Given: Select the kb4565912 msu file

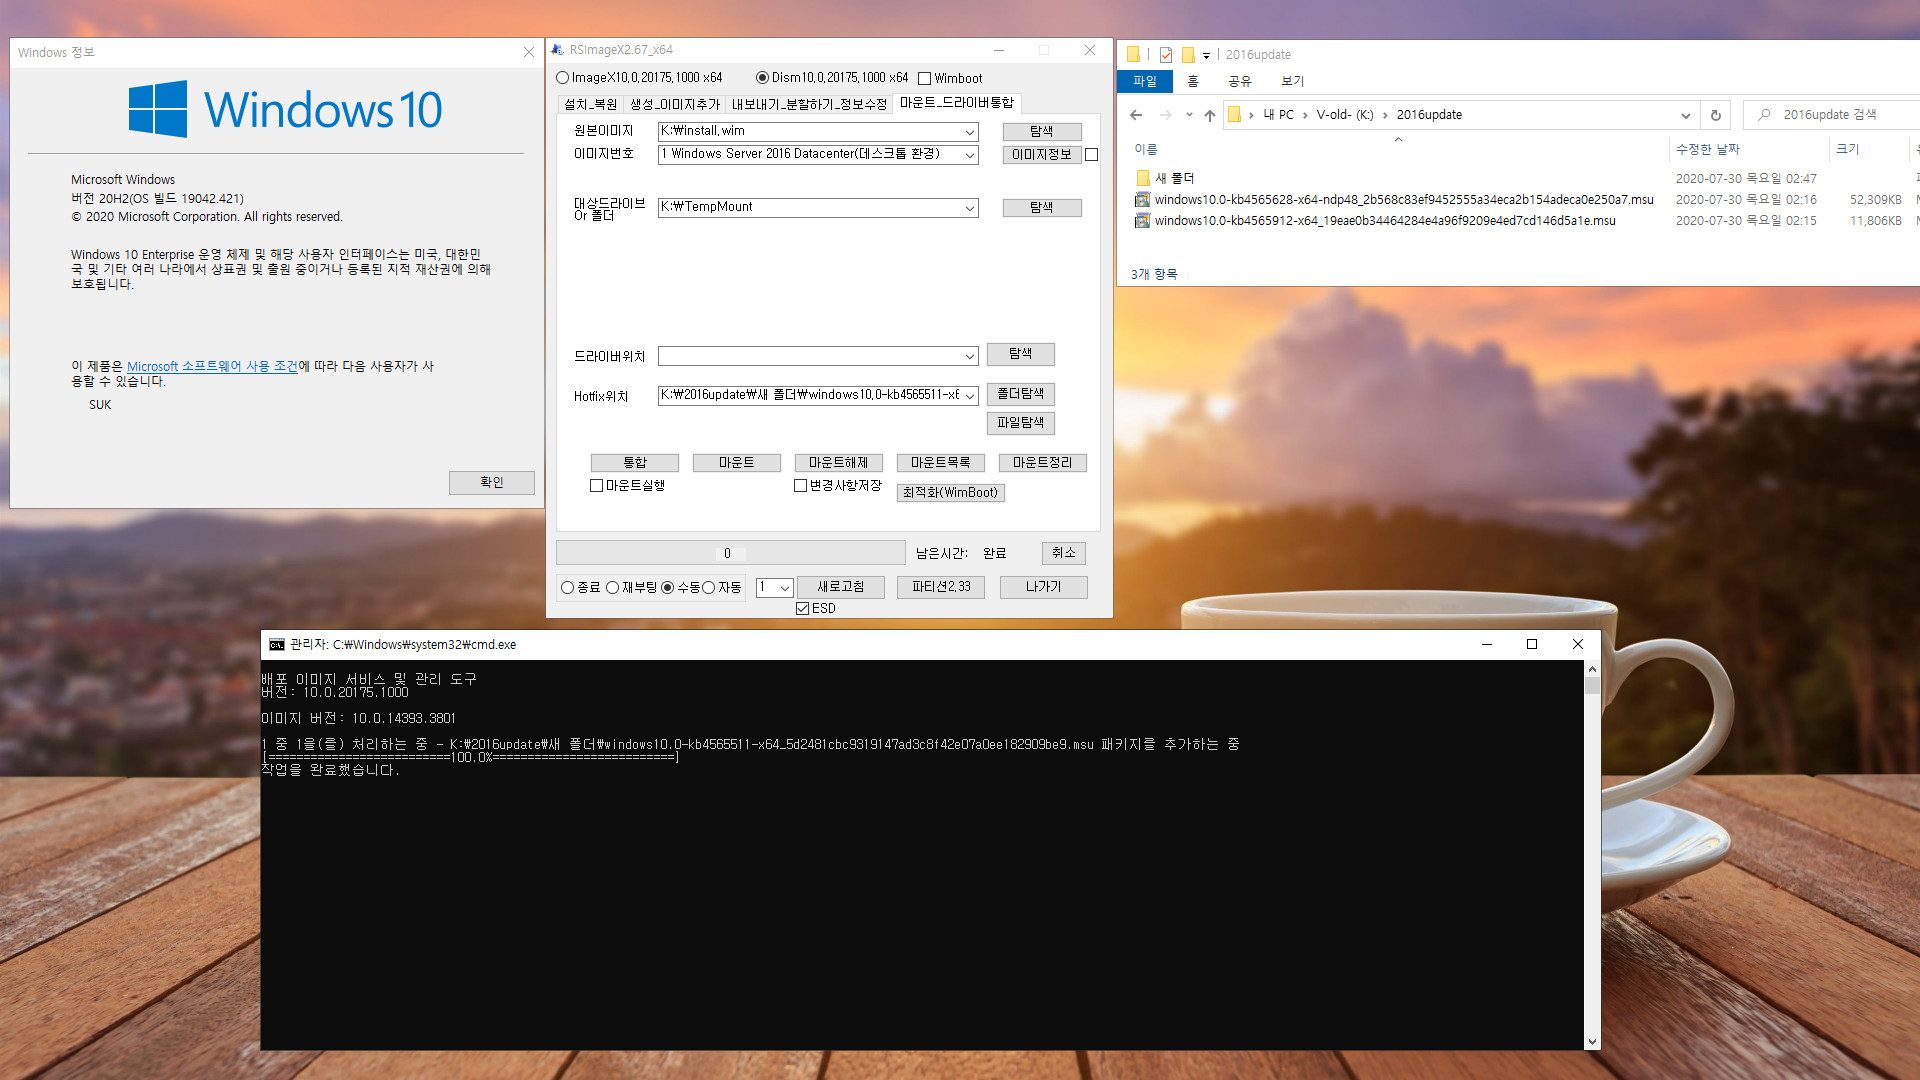Looking at the screenshot, I should pyautogui.click(x=1385, y=221).
